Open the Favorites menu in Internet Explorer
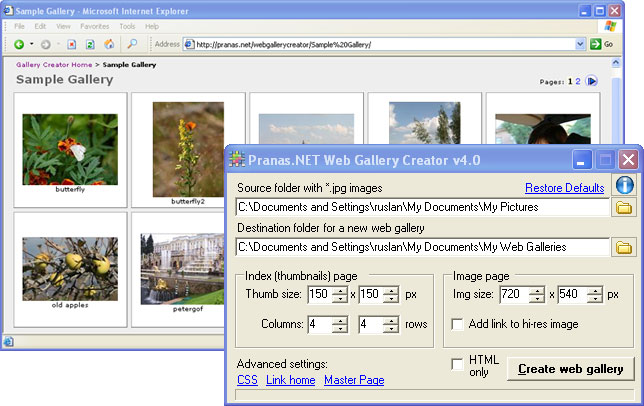Screen dimensions: 644x406 coord(95,26)
